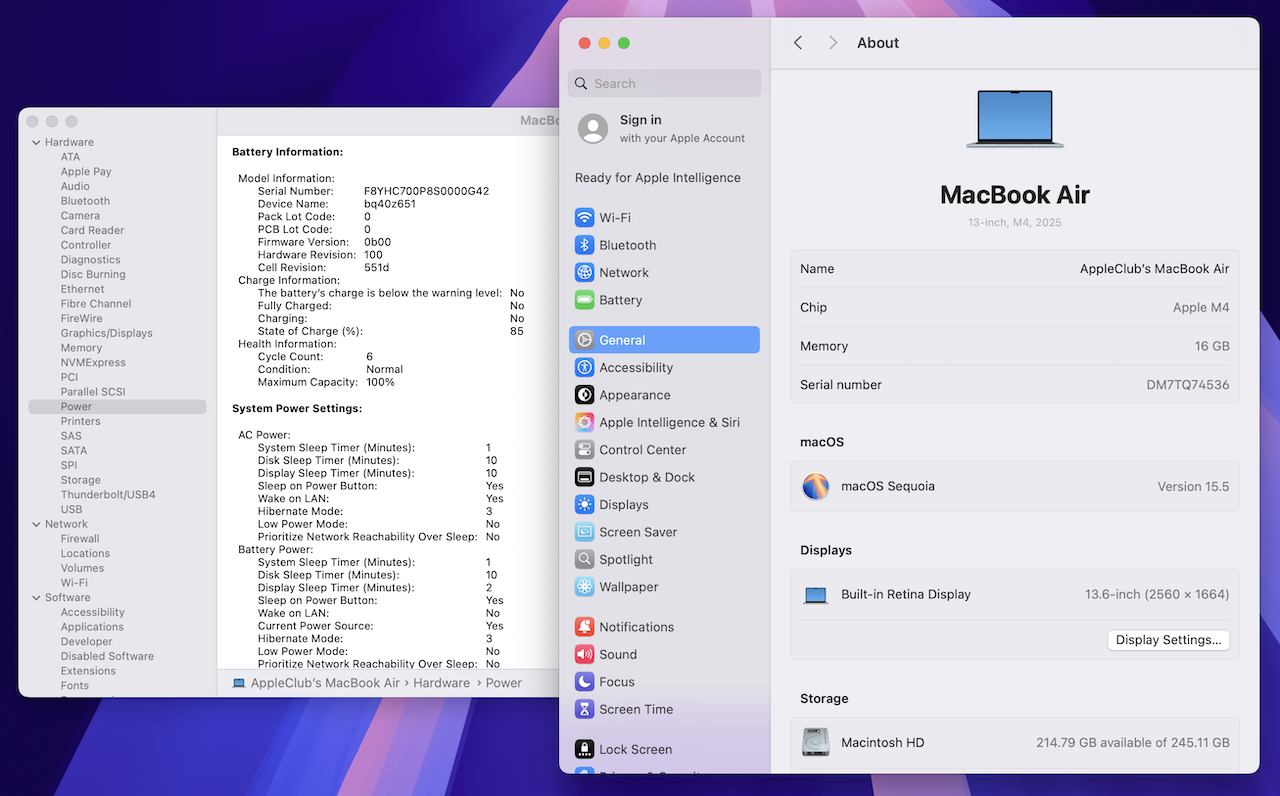Click the Version 15.5 text

coord(1193,487)
